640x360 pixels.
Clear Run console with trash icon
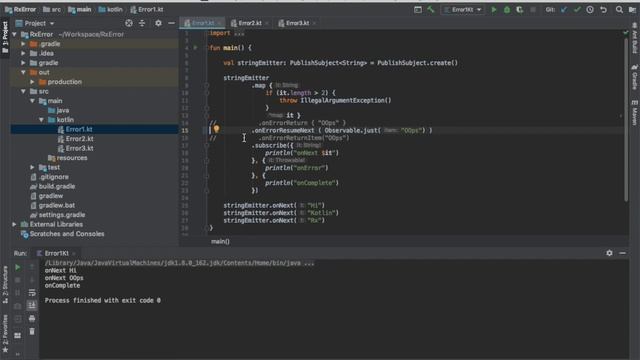(x=32, y=331)
